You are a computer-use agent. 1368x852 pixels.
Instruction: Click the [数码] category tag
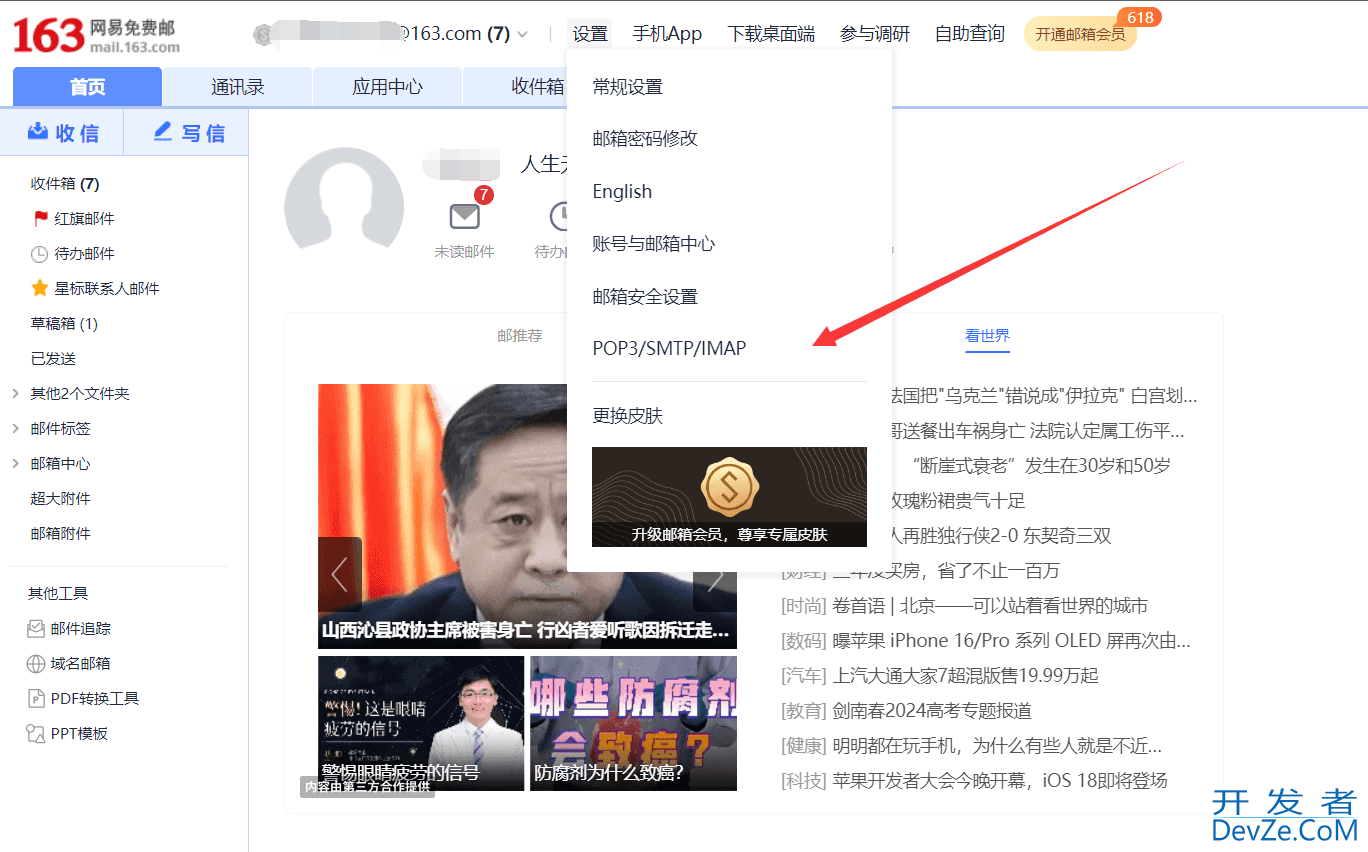point(804,641)
